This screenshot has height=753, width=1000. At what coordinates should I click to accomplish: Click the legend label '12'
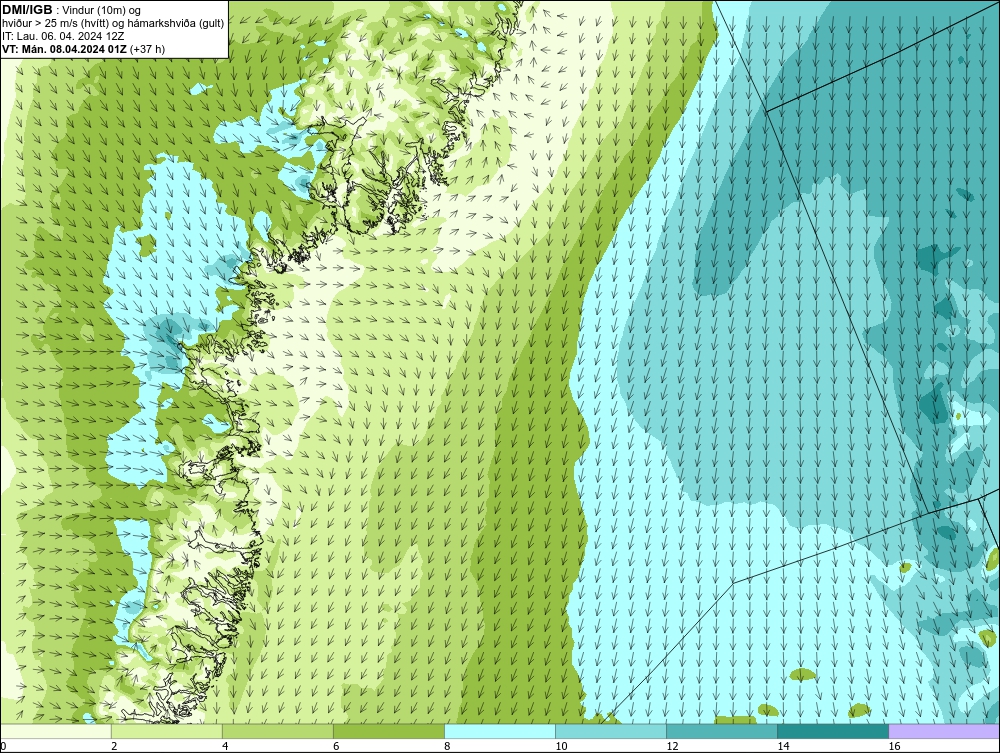[672, 746]
